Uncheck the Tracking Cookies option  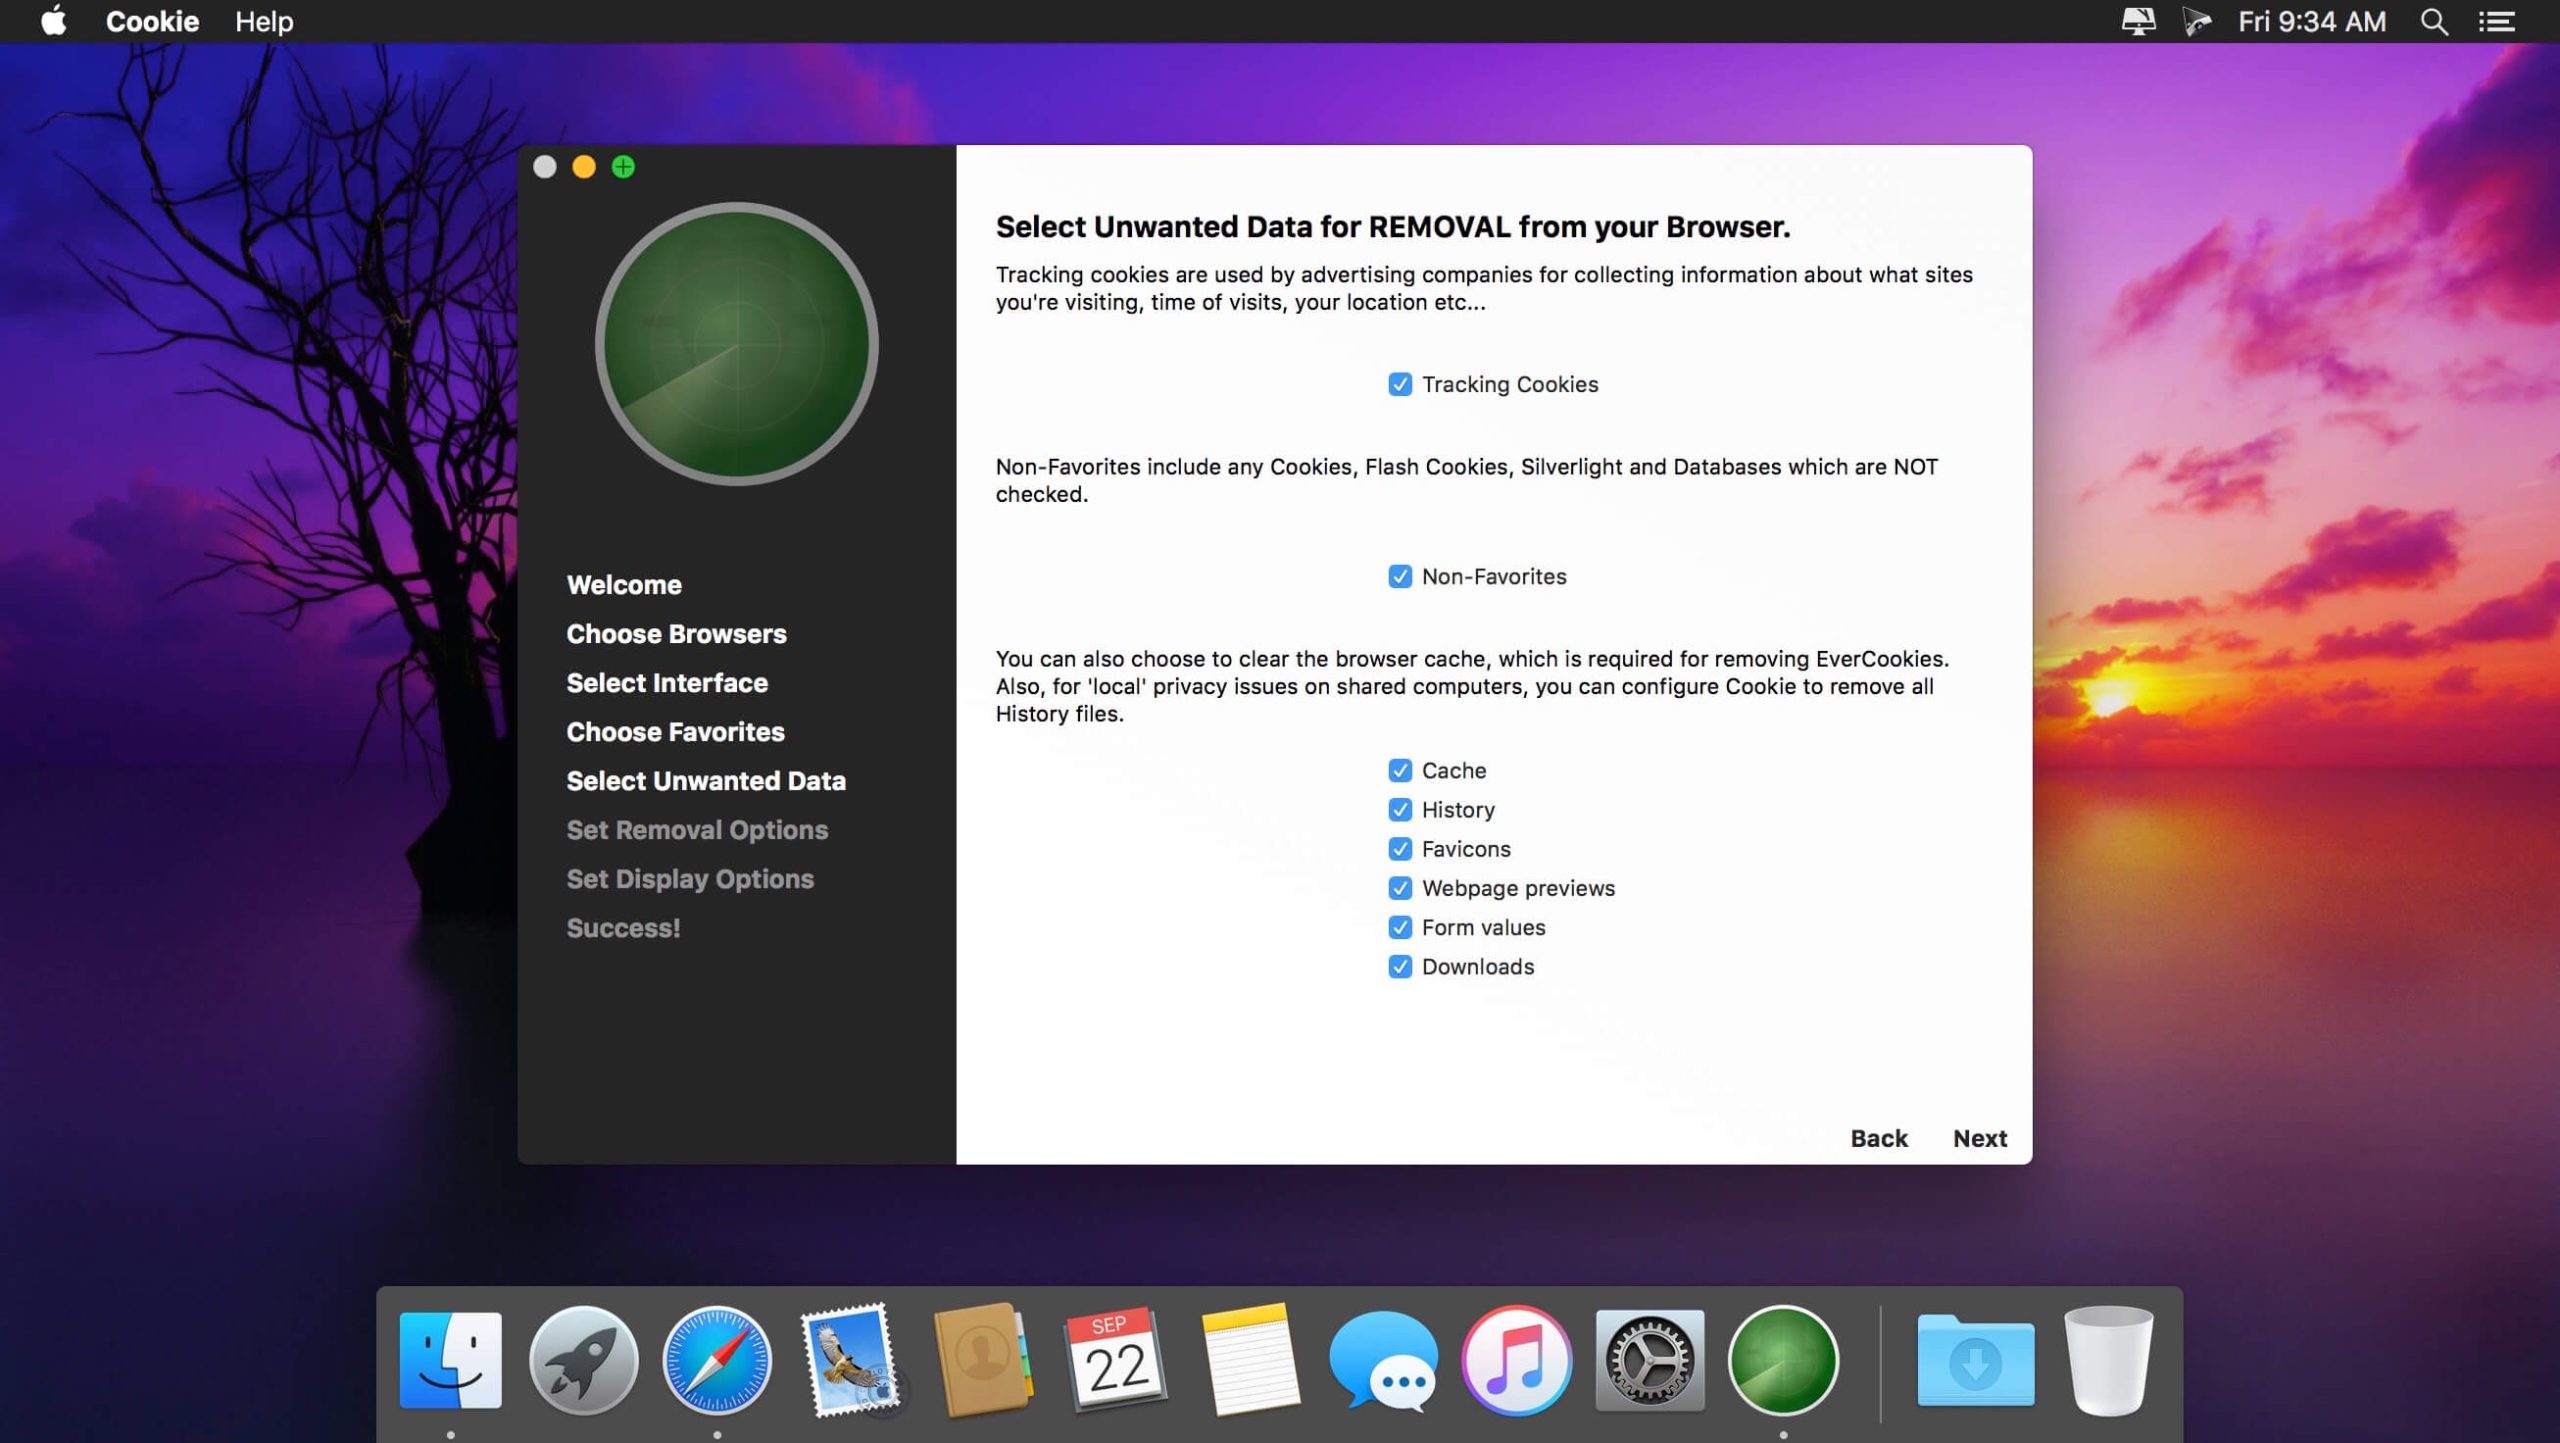(x=1399, y=384)
